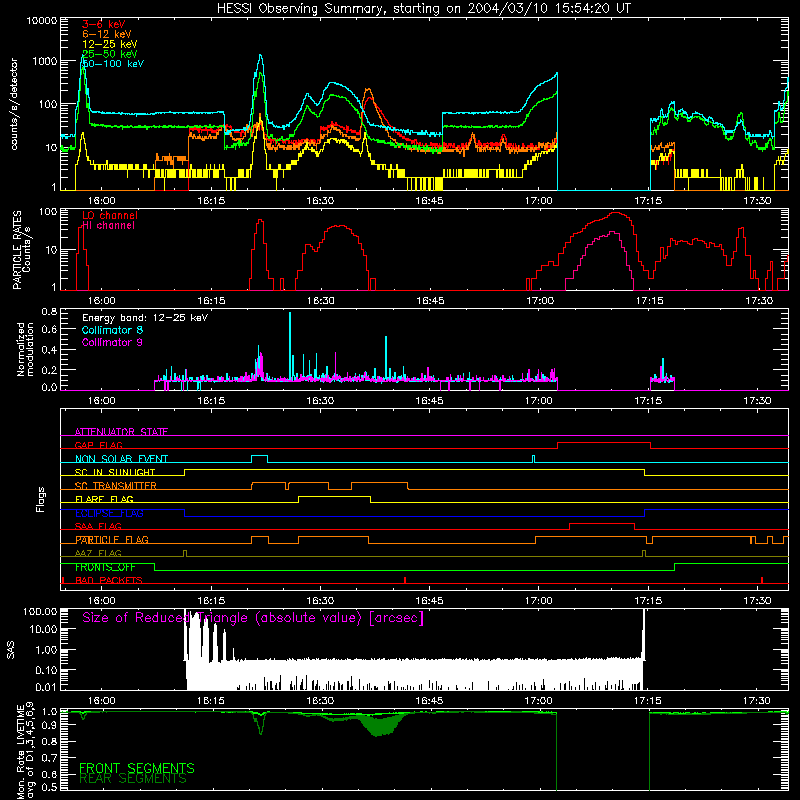The image size is (800, 800).
Task: Click the livetime dip near 16:38
Action: tap(380, 725)
